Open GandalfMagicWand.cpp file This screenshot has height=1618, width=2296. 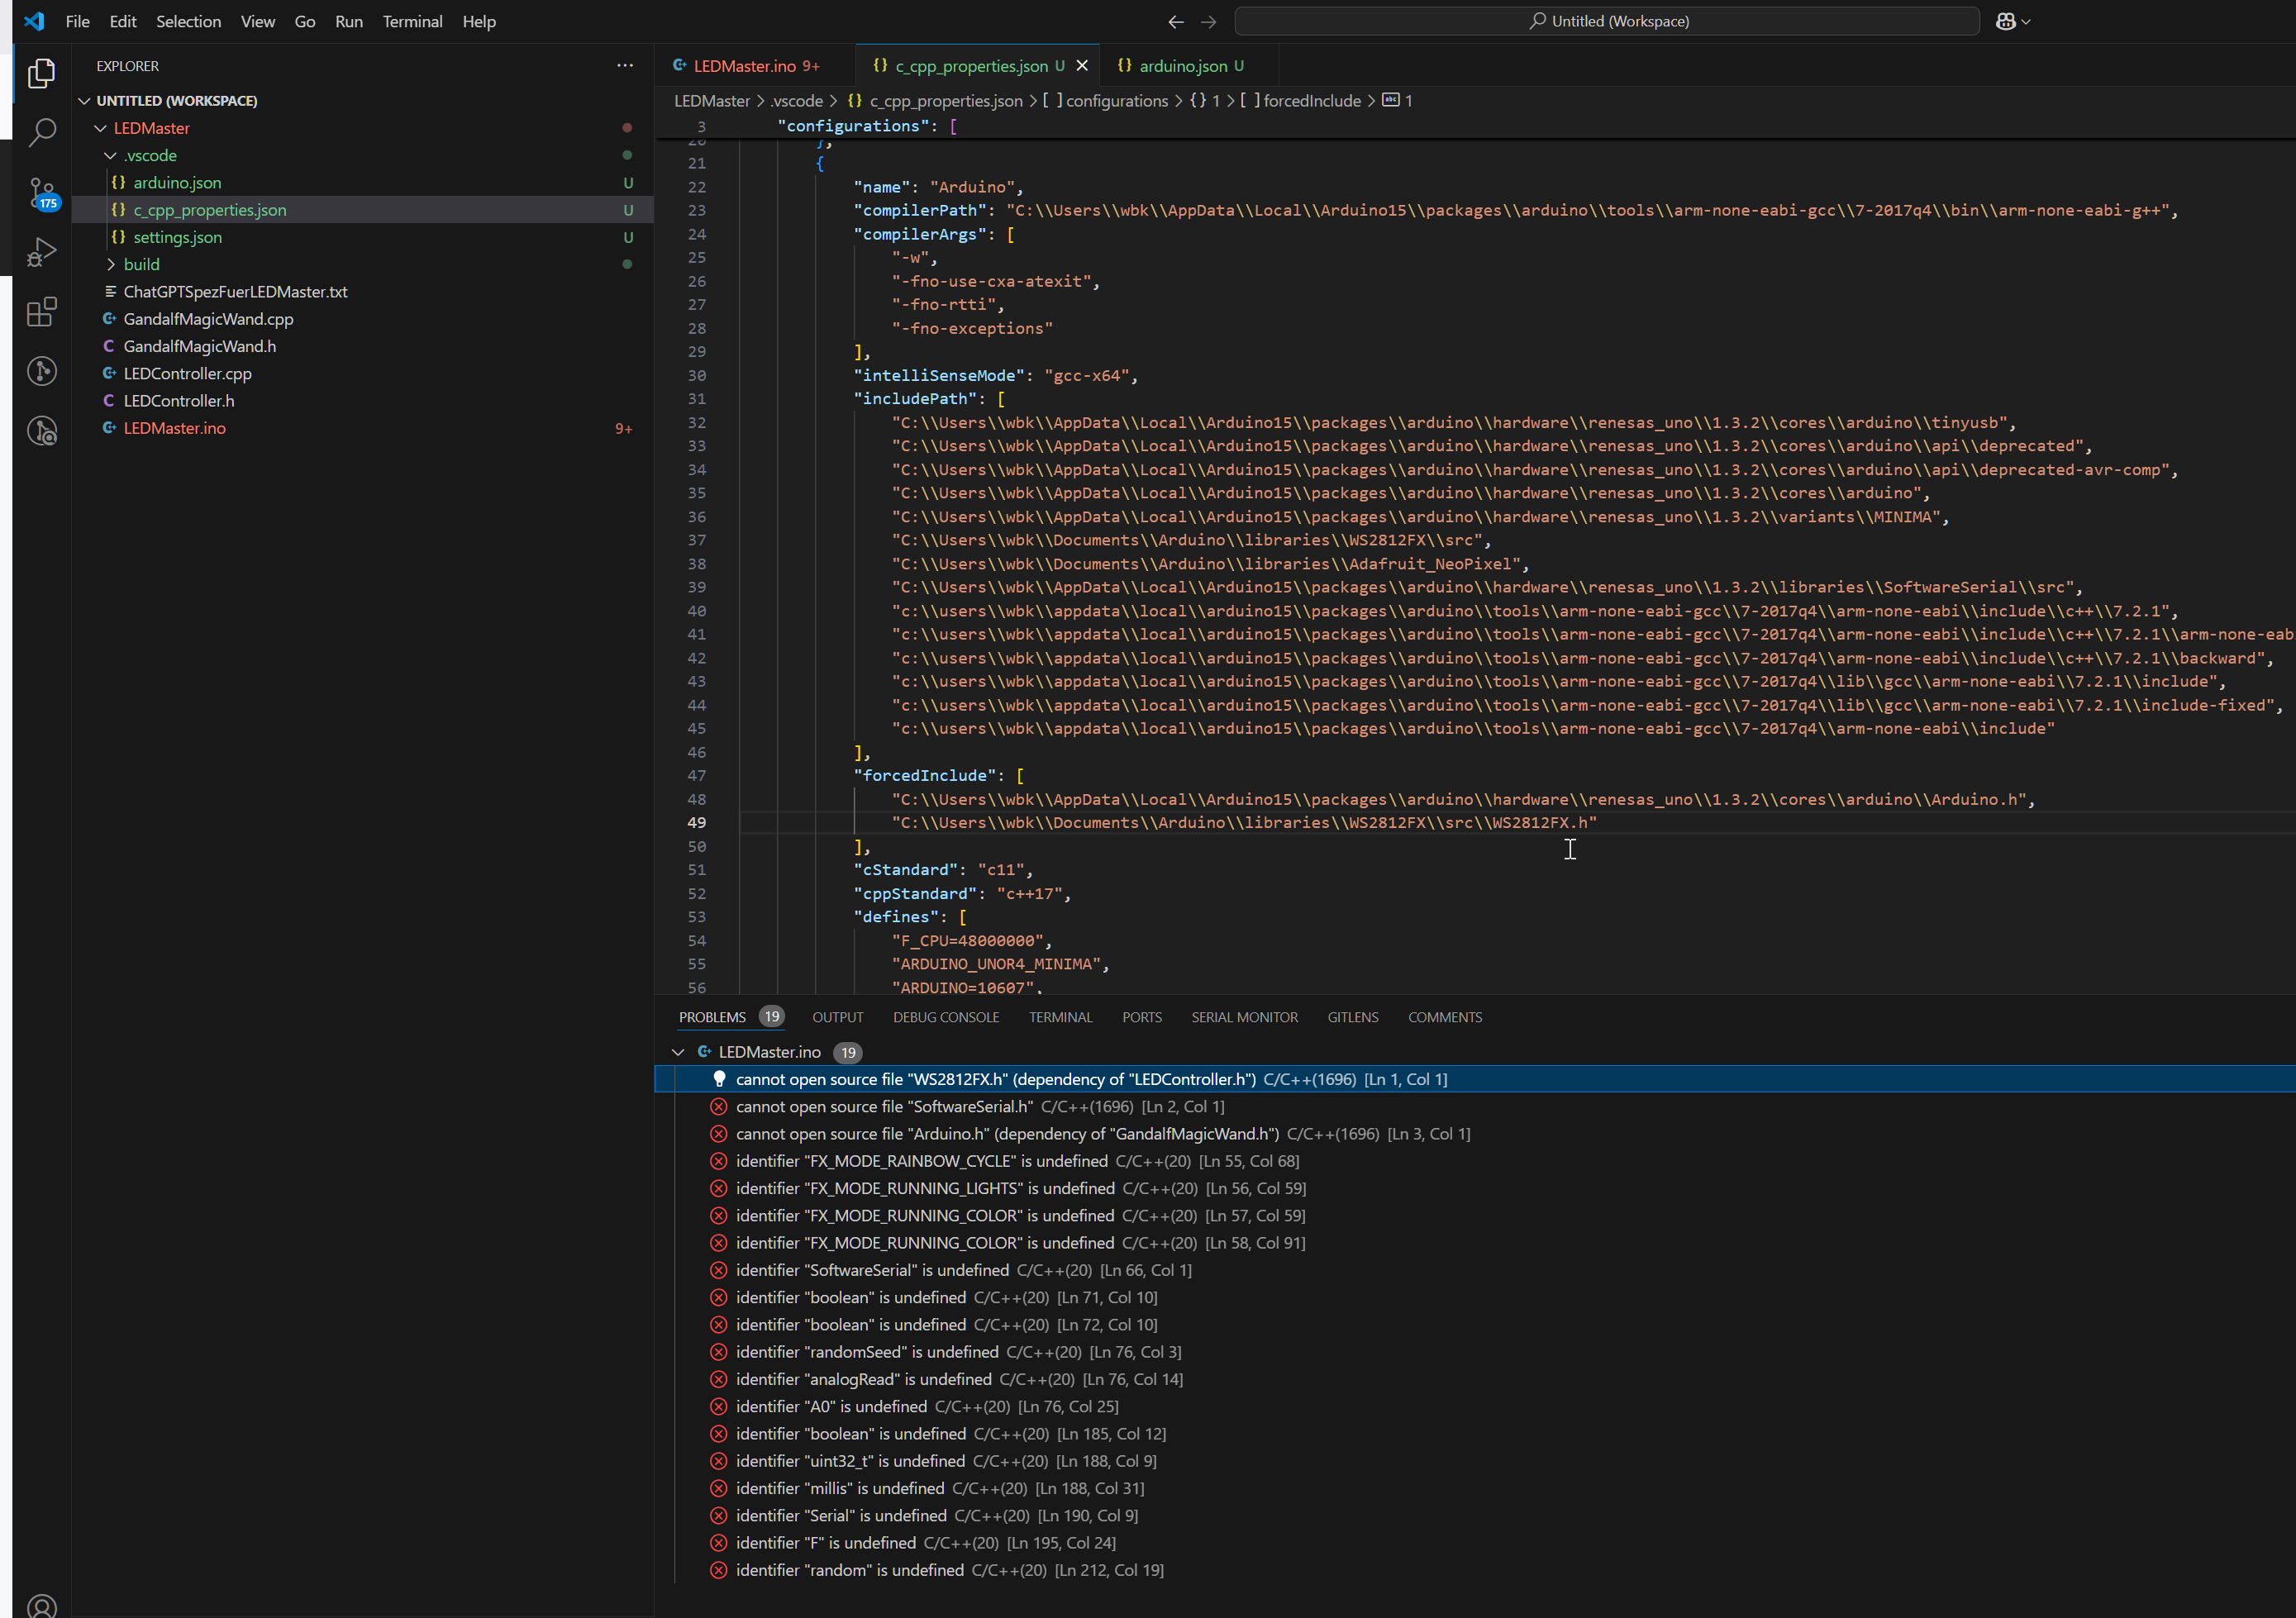(363, 319)
